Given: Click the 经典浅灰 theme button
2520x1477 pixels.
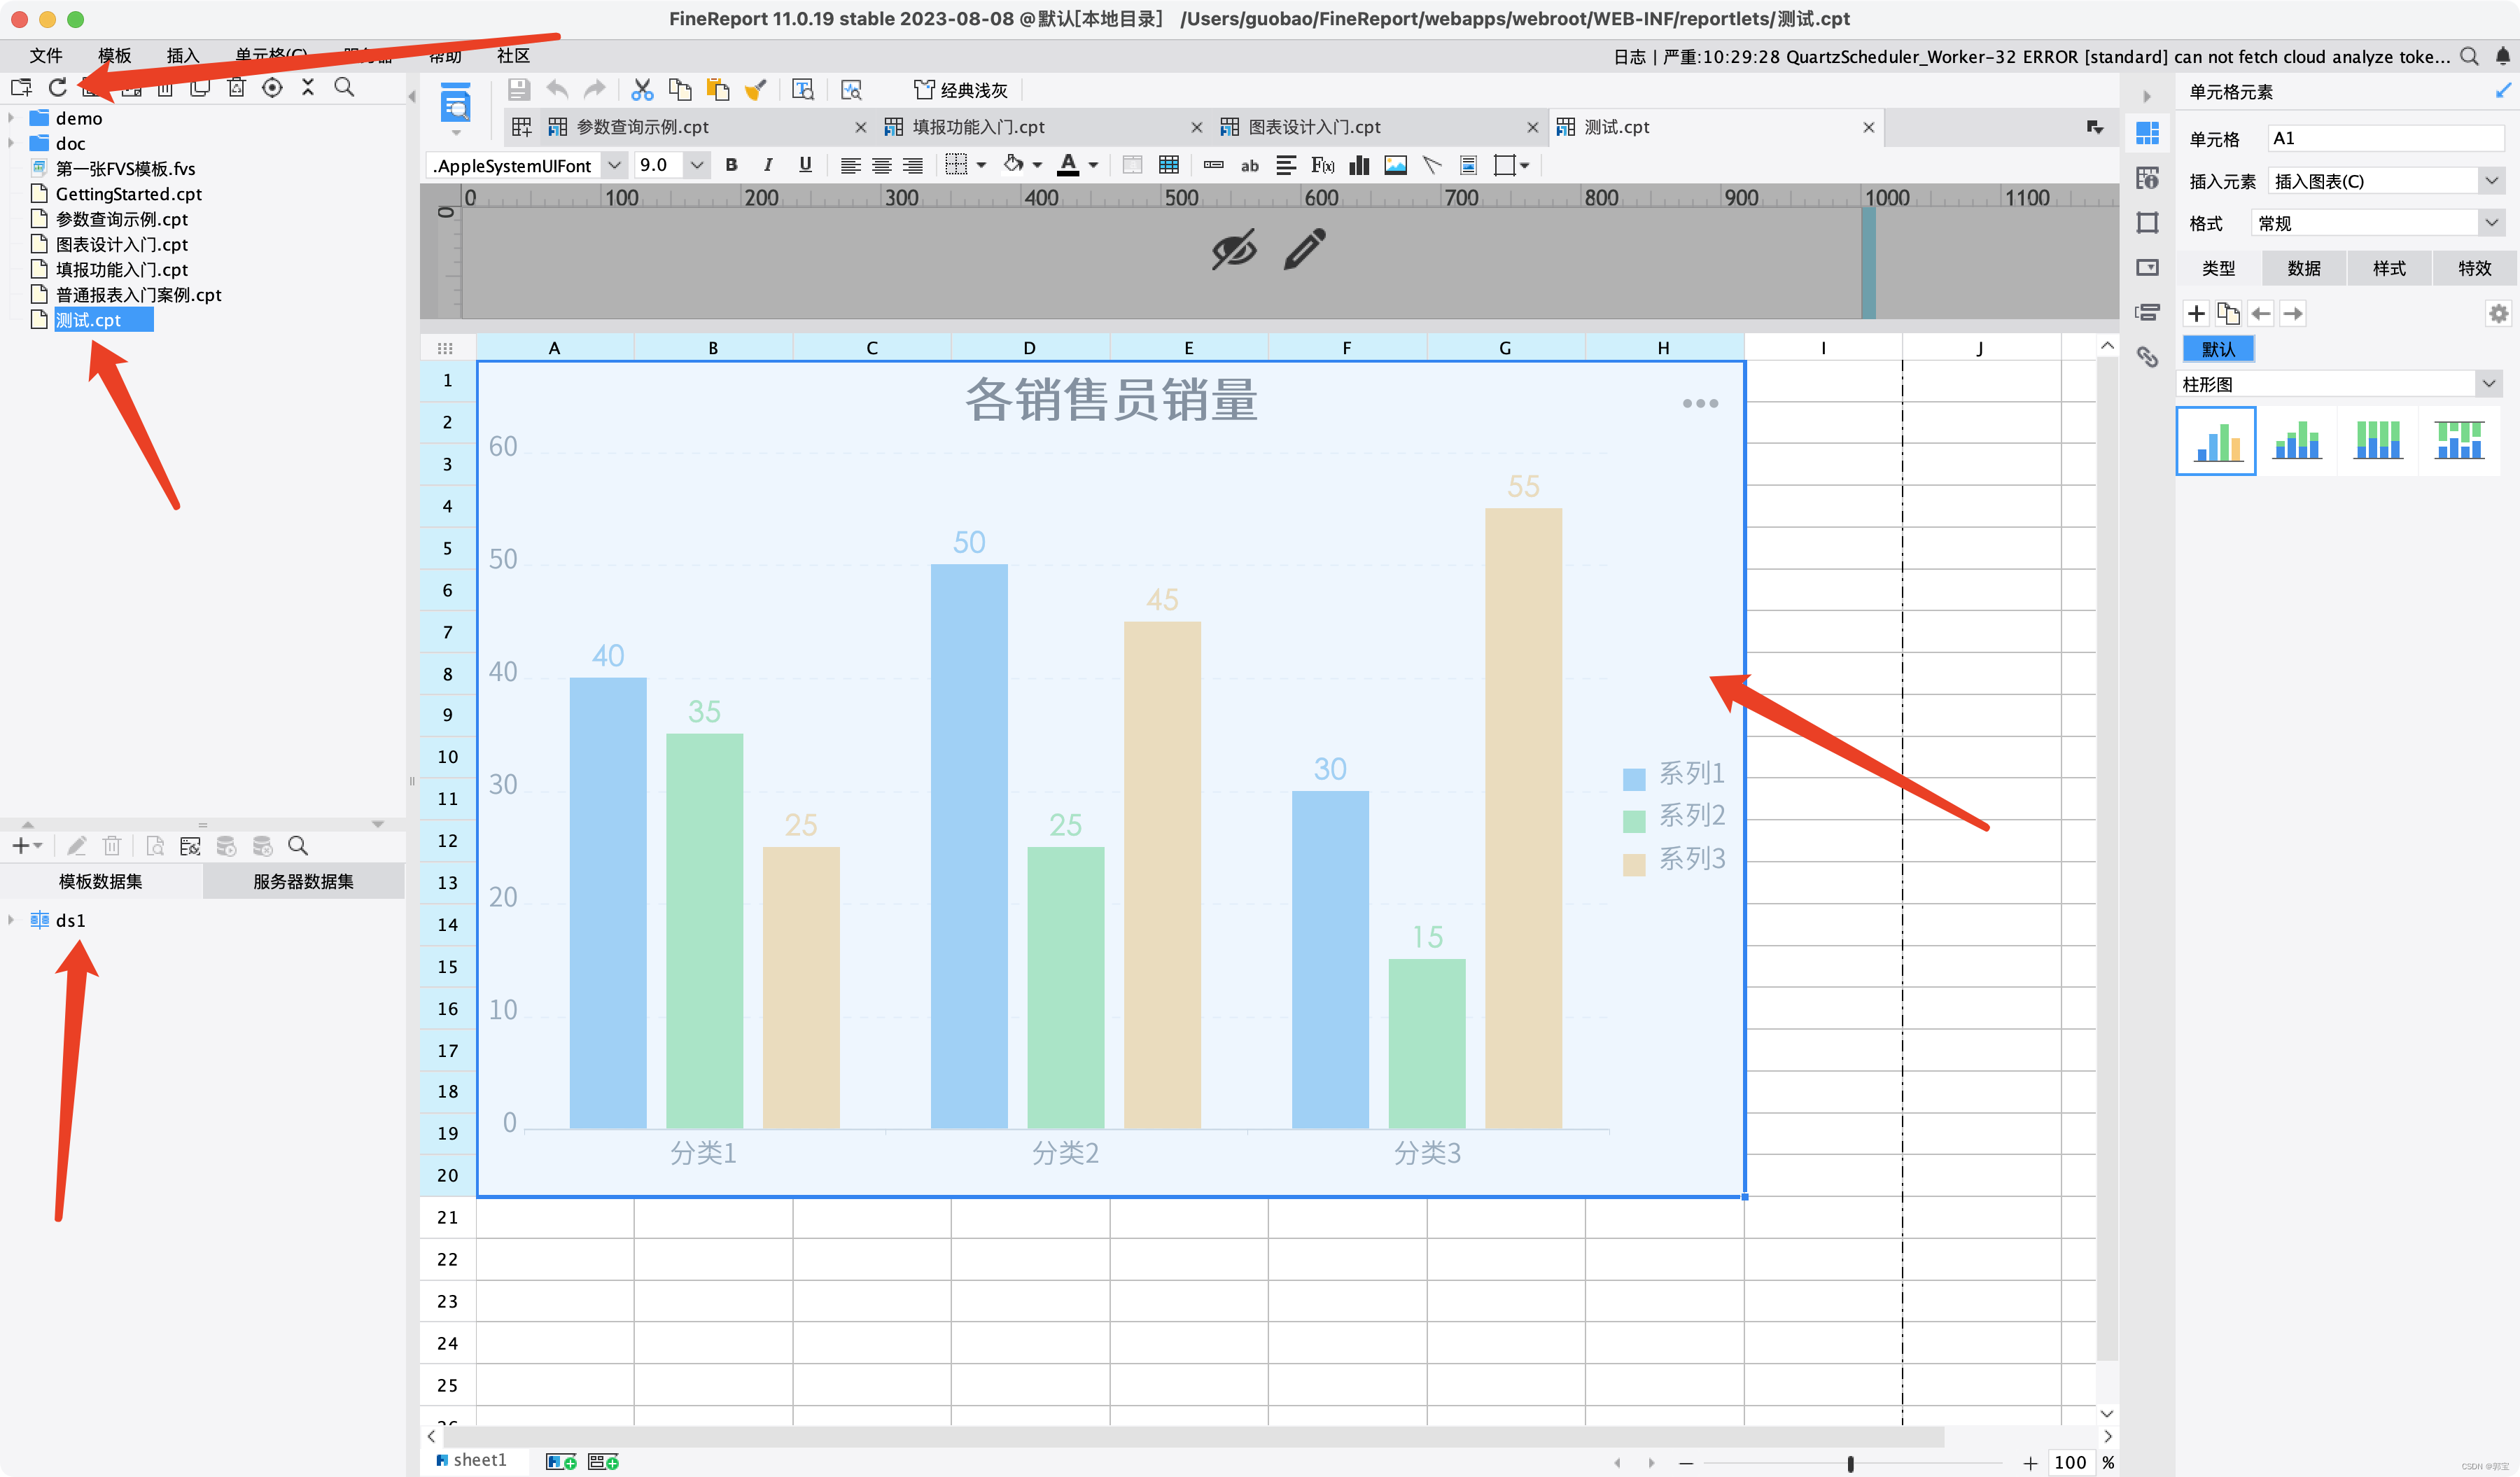Looking at the screenshot, I should point(961,90).
